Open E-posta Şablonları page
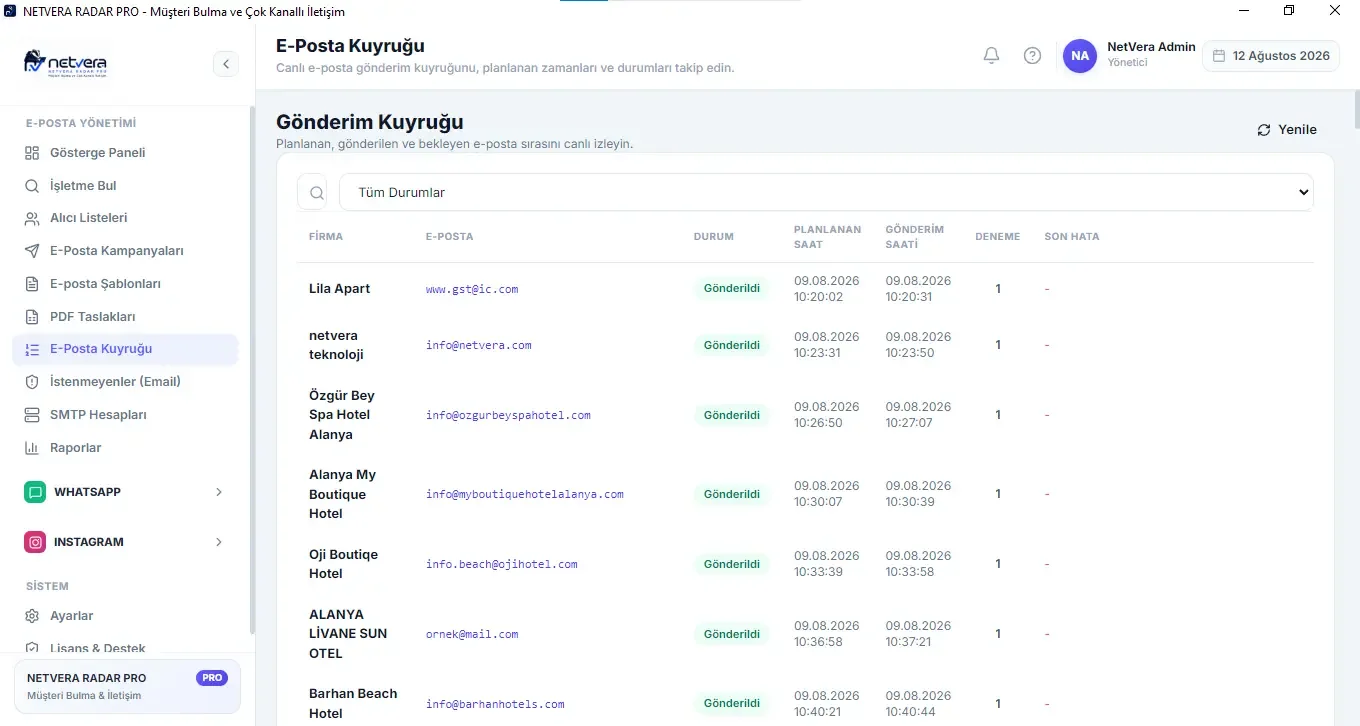This screenshot has height=726, width=1360. 126,284
